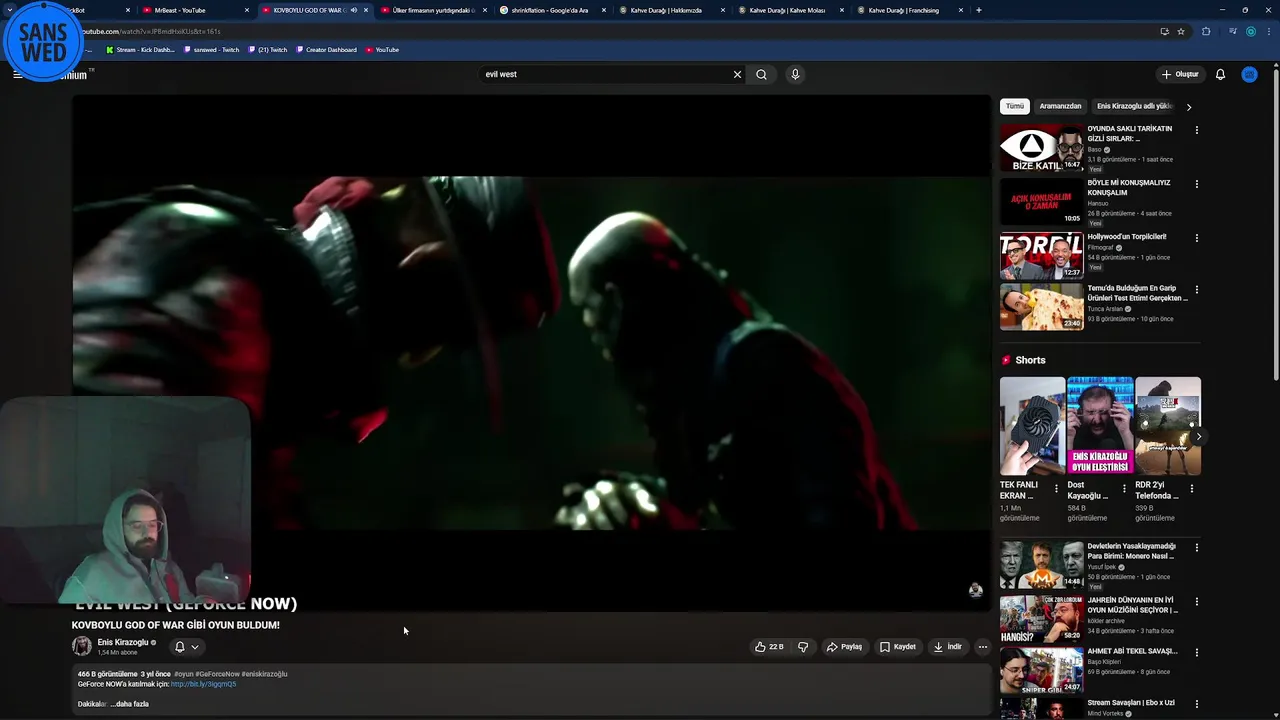Open new browser tab with plus
Screen dimensions: 1280x720
[x=978, y=10]
